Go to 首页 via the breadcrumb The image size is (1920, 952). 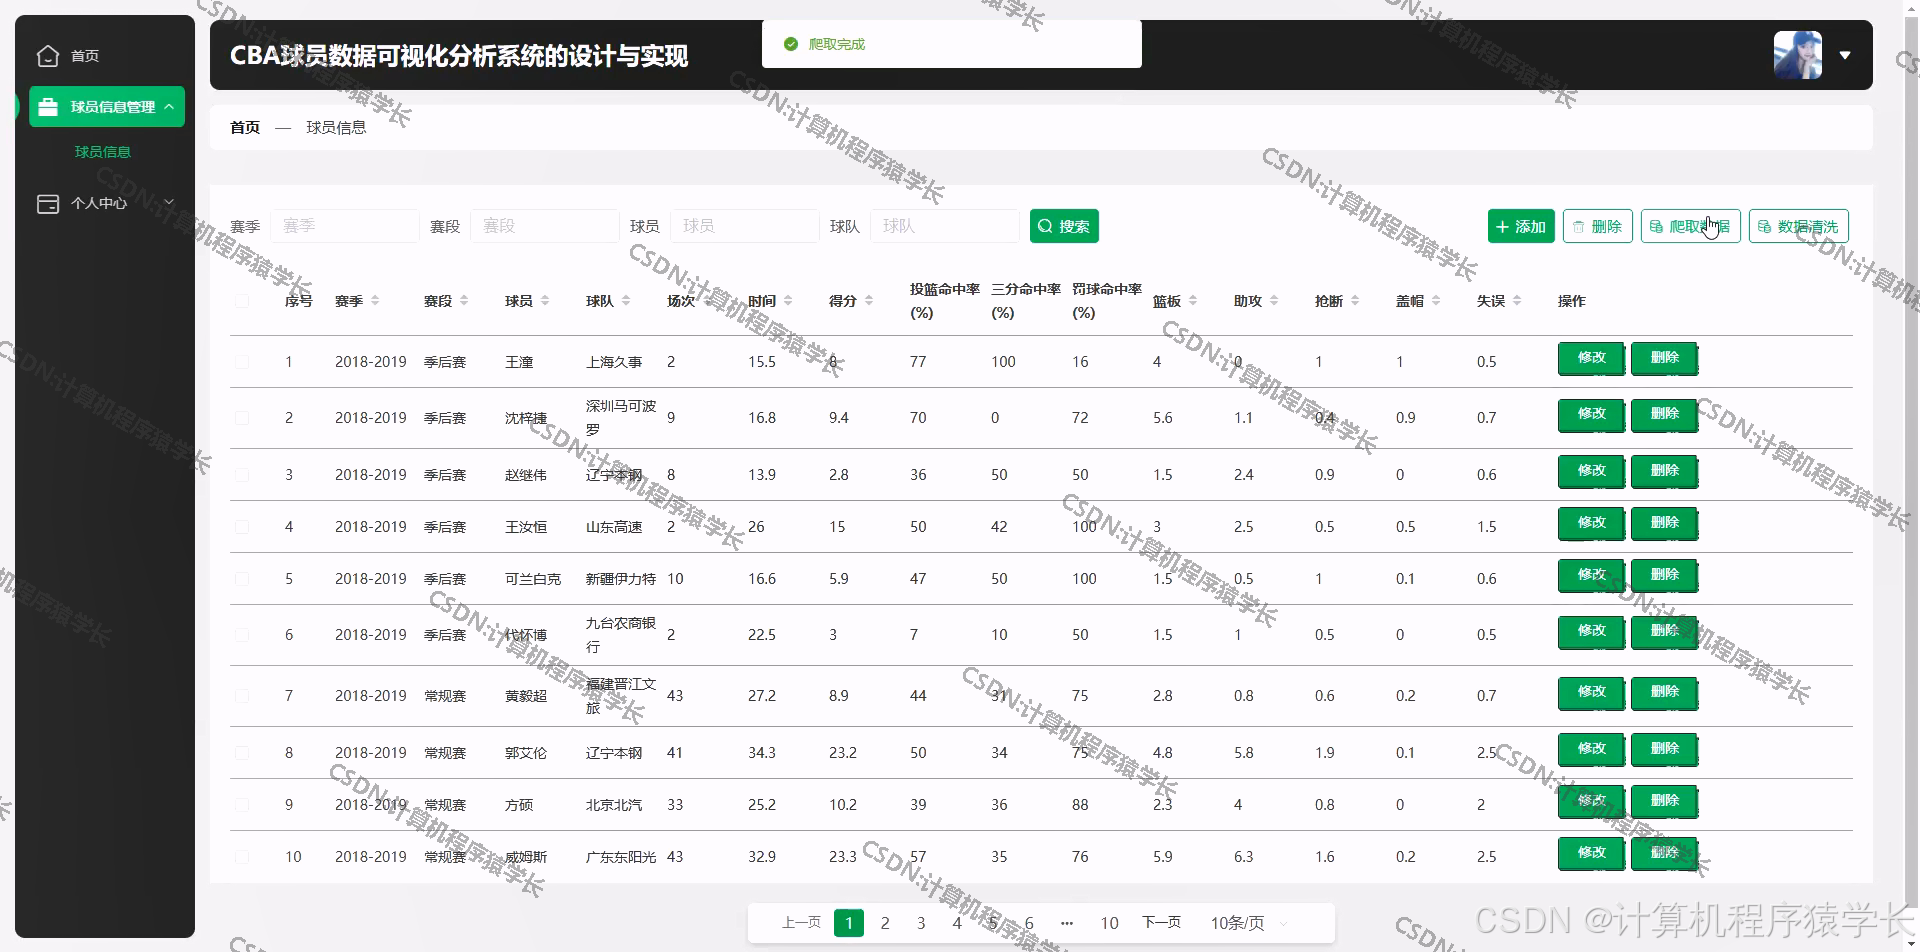pos(245,127)
